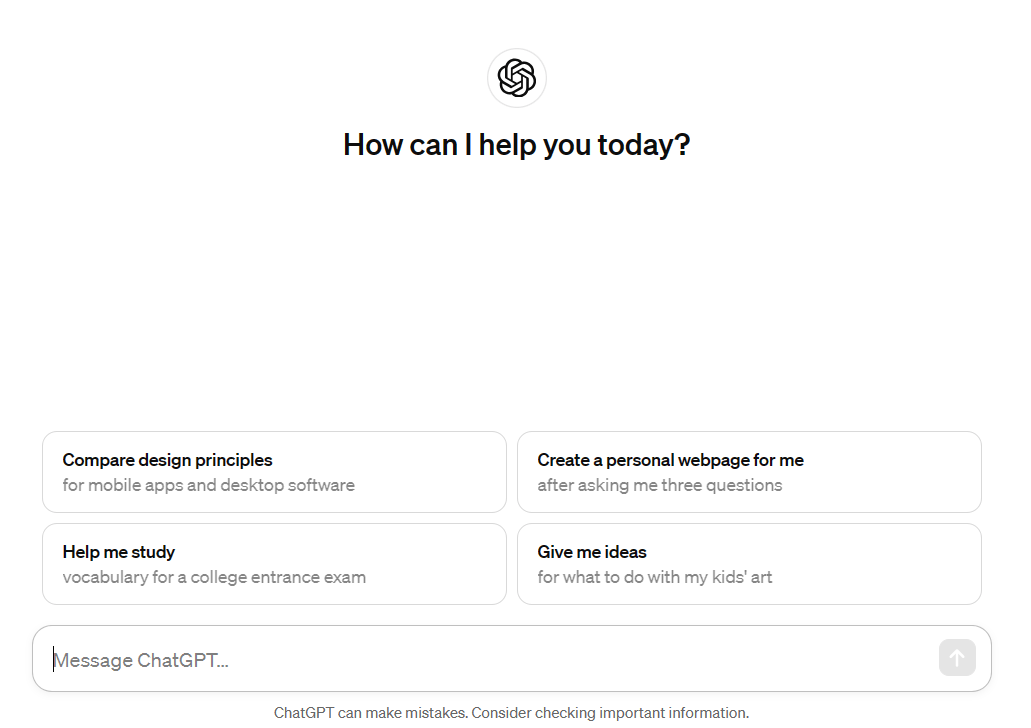Open the 'Give me ideas' suggestion title

pos(592,552)
